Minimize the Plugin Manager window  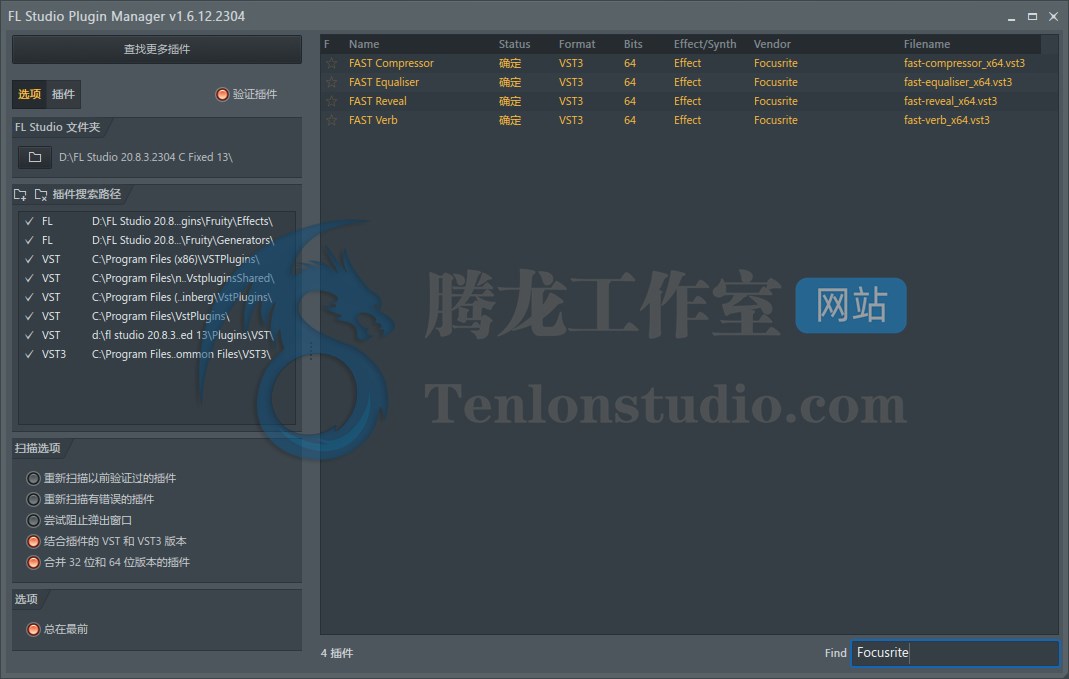click(x=1011, y=17)
